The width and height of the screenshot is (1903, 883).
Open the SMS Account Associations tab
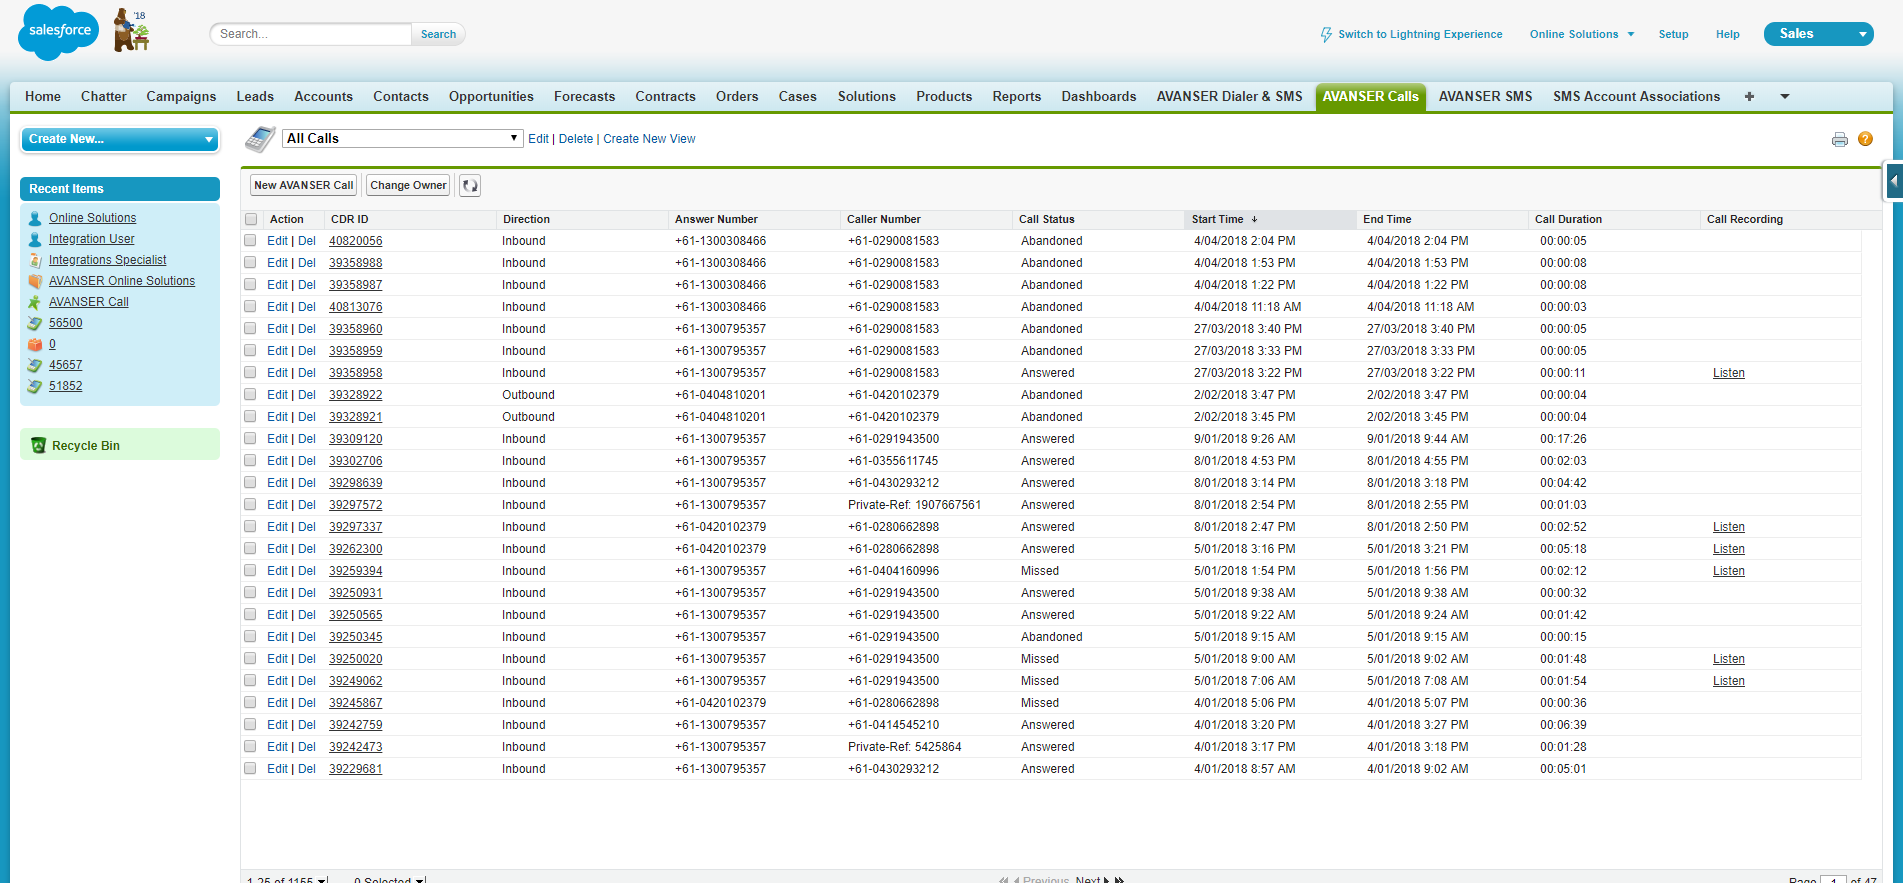tap(1637, 96)
